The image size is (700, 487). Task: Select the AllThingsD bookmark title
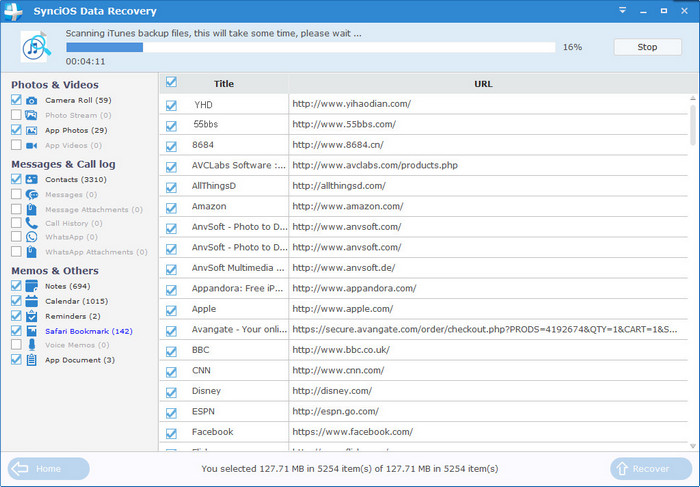click(214, 186)
